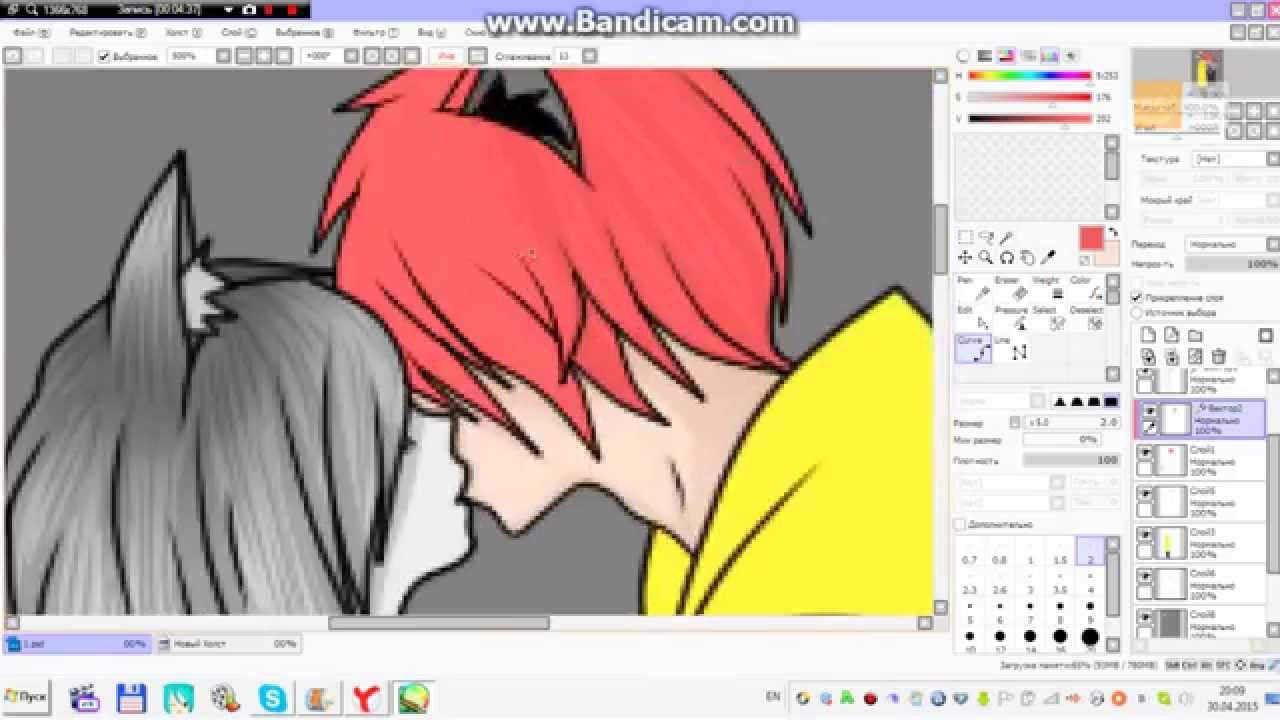Open the Слой menu

(238, 33)
